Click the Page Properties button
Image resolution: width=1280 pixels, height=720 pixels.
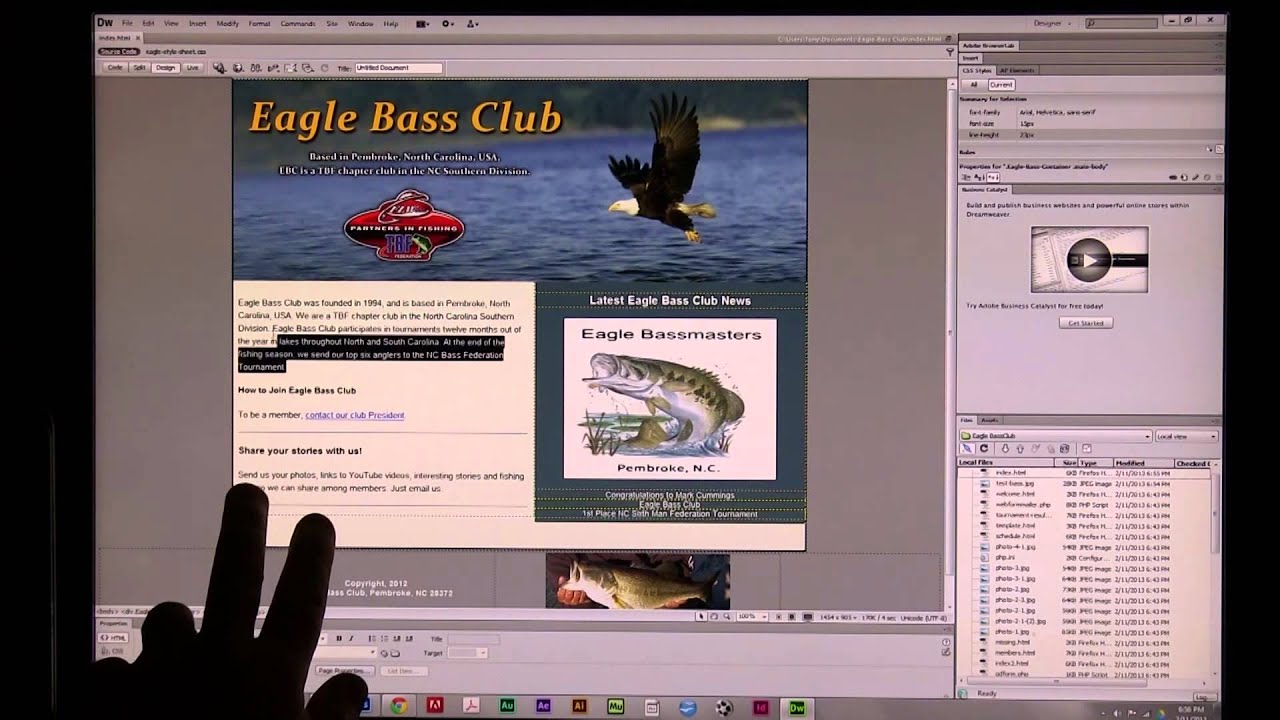343,671
